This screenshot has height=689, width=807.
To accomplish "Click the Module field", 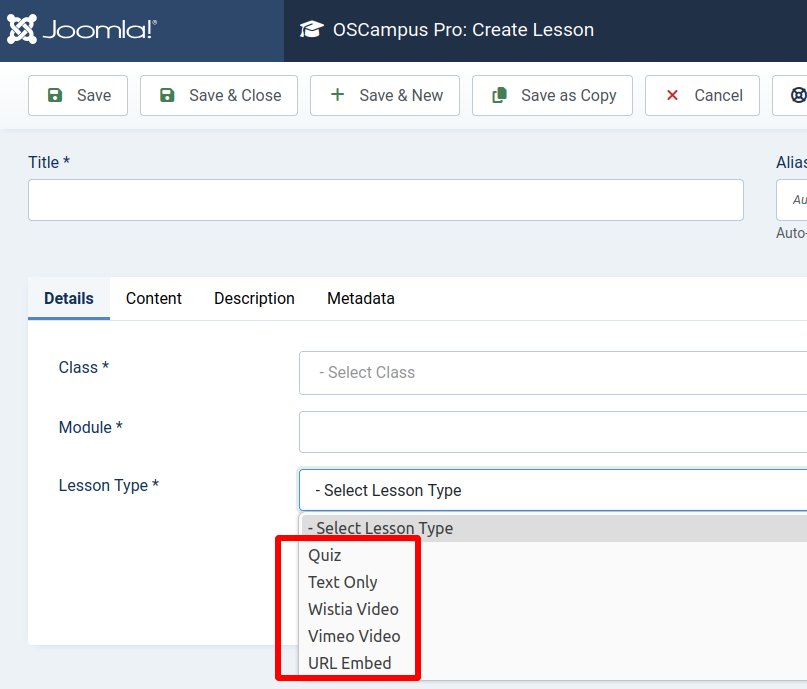I will (x=553, y=432).
